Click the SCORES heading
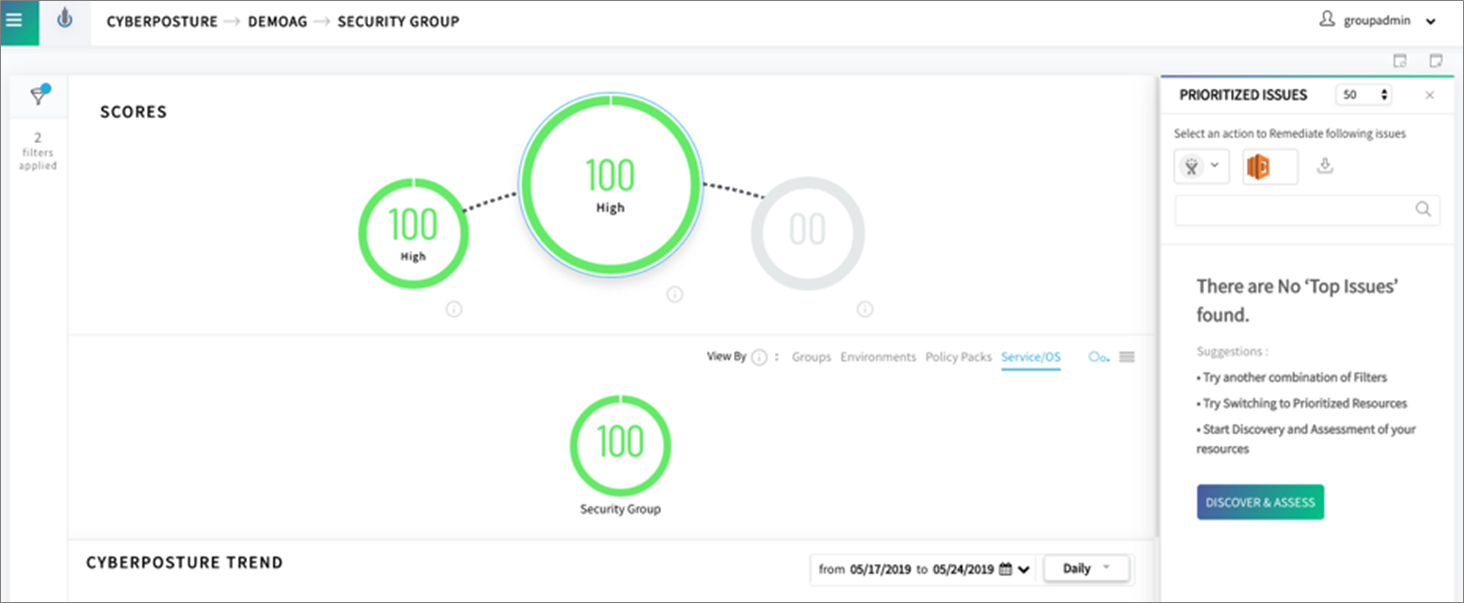 tap(133, 112)
